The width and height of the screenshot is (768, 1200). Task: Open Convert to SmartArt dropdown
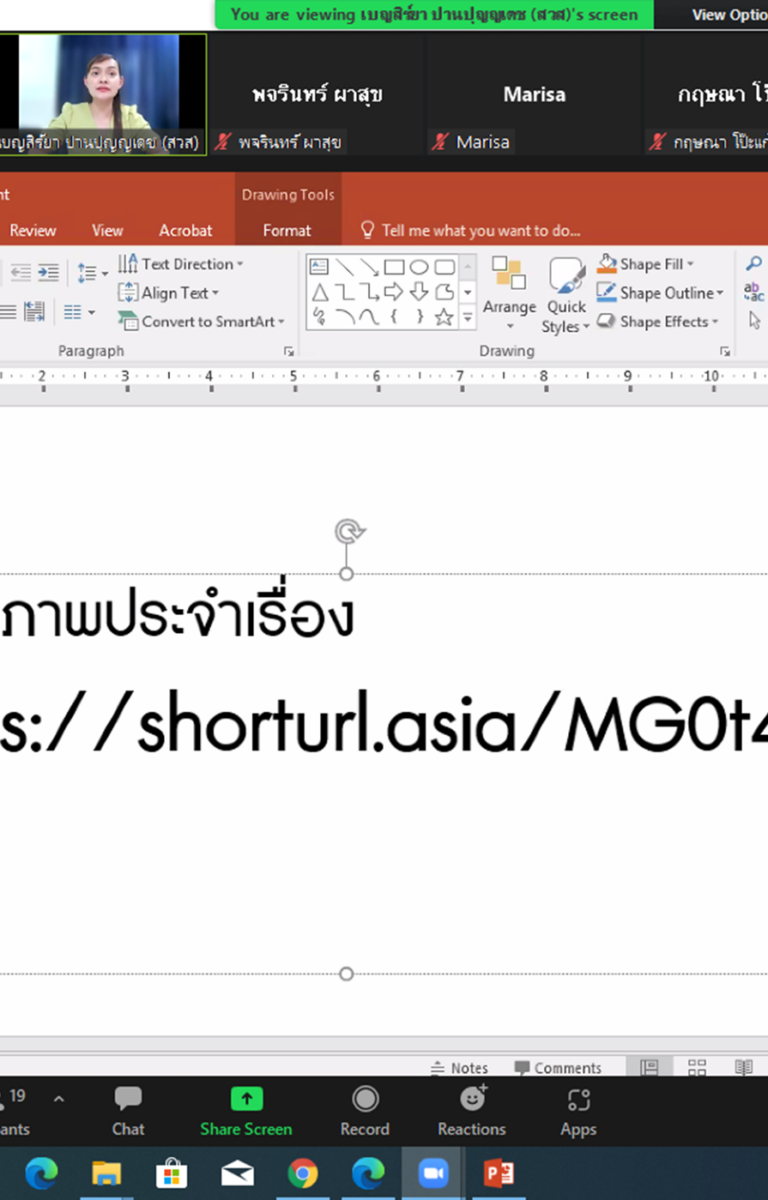(201, 321)
